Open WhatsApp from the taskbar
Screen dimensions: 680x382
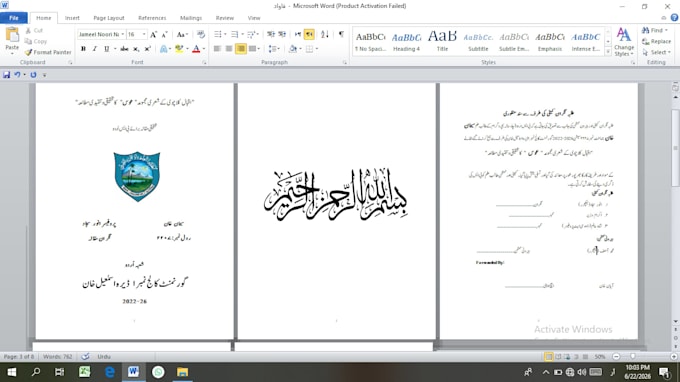point(158,372)
